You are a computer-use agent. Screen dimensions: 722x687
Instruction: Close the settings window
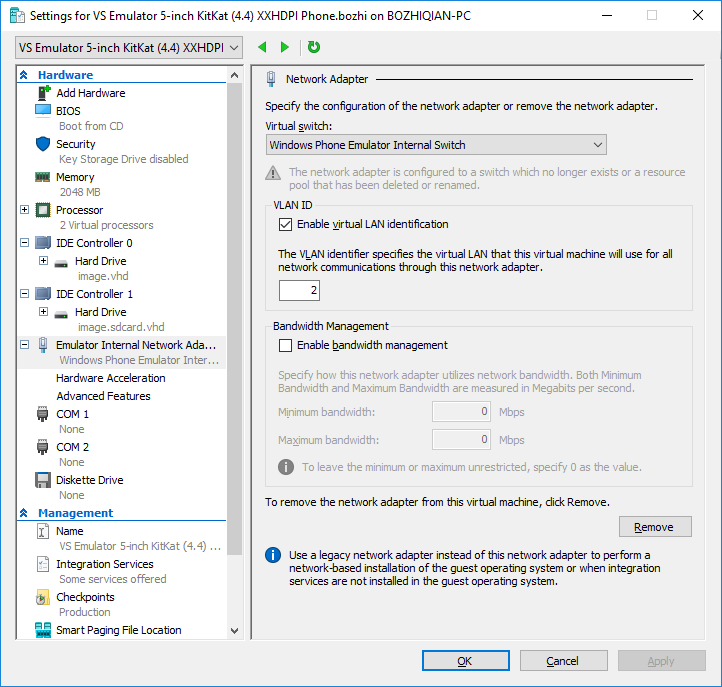(698, 15)
